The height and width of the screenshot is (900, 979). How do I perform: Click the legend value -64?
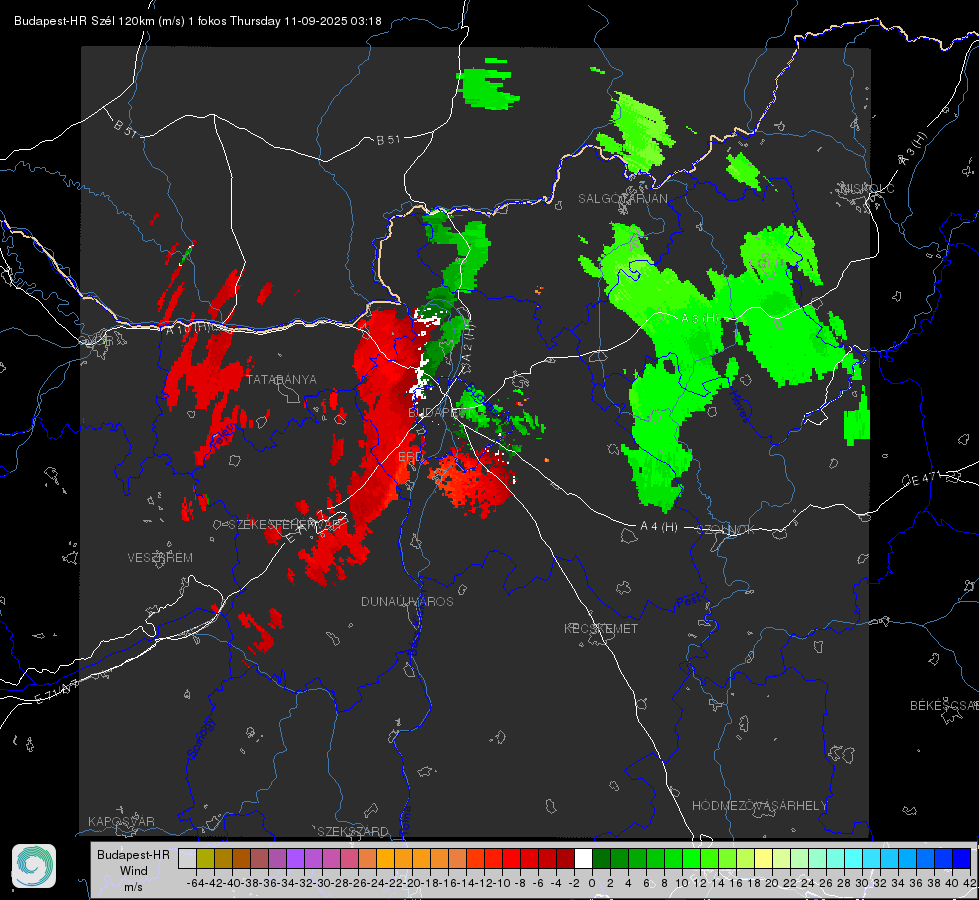(195, 883)
